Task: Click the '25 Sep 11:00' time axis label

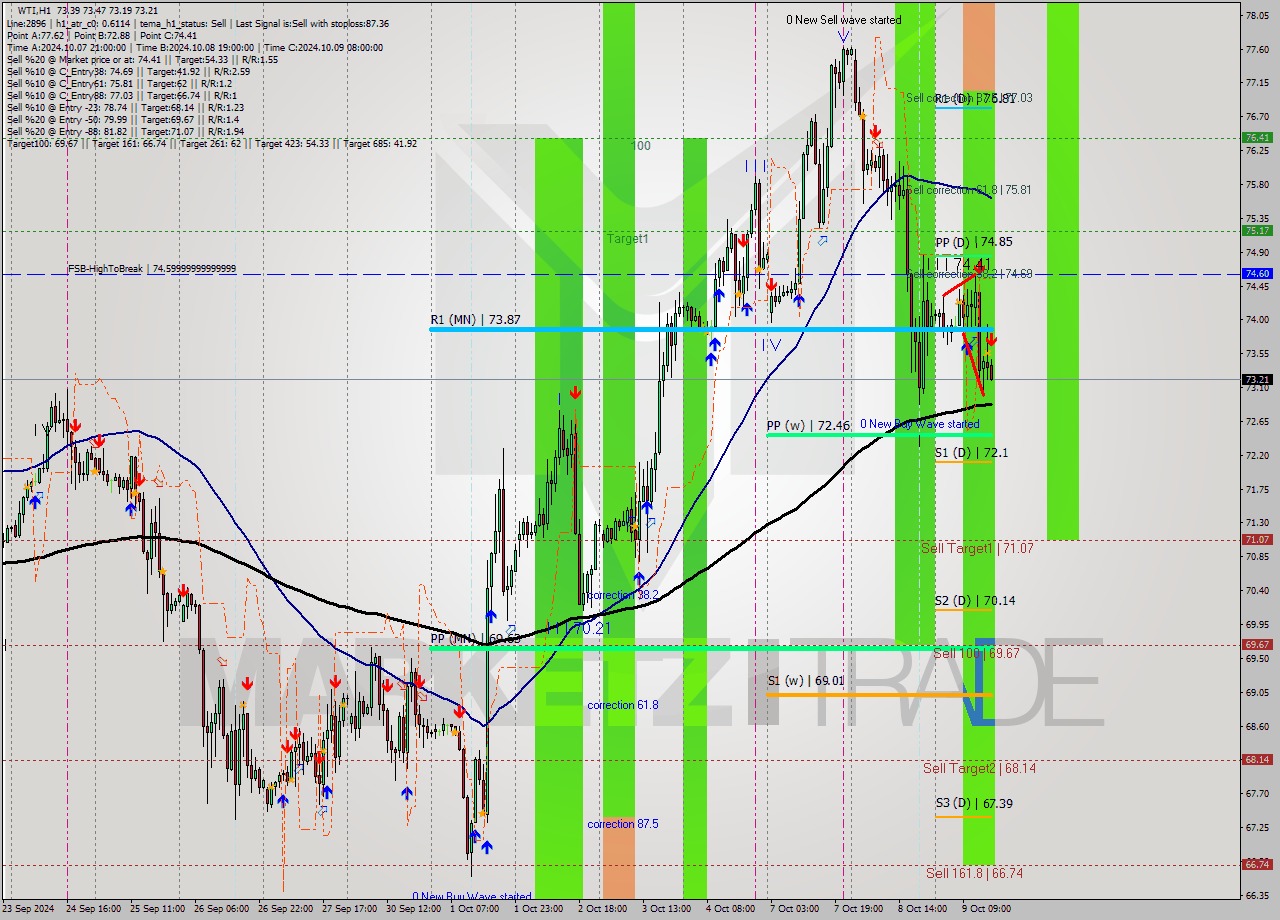Action: (158, 909)
